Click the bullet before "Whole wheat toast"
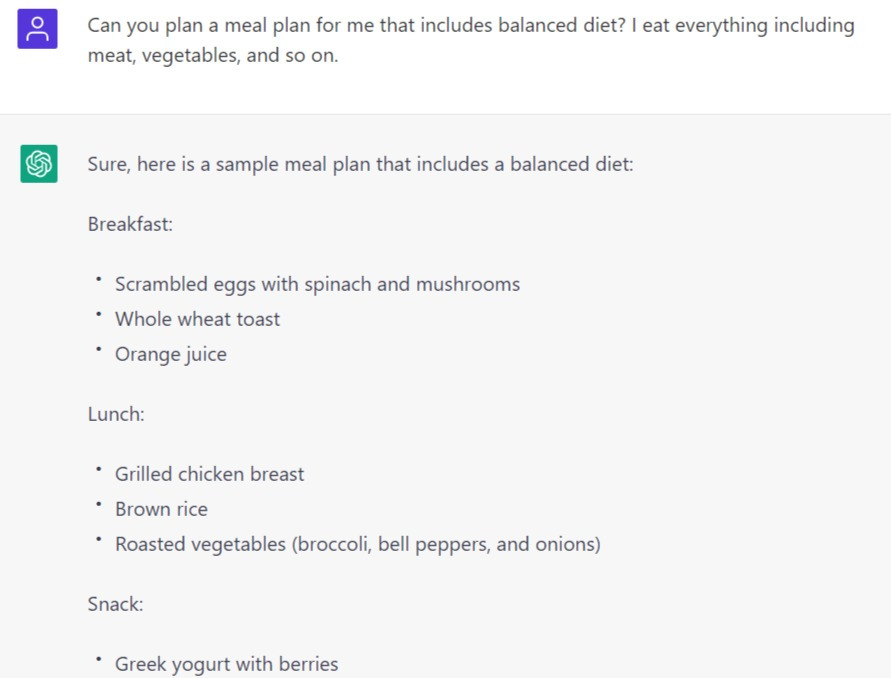Image resolution: width=891 pixels, height=678 pixels. point(99,315)
